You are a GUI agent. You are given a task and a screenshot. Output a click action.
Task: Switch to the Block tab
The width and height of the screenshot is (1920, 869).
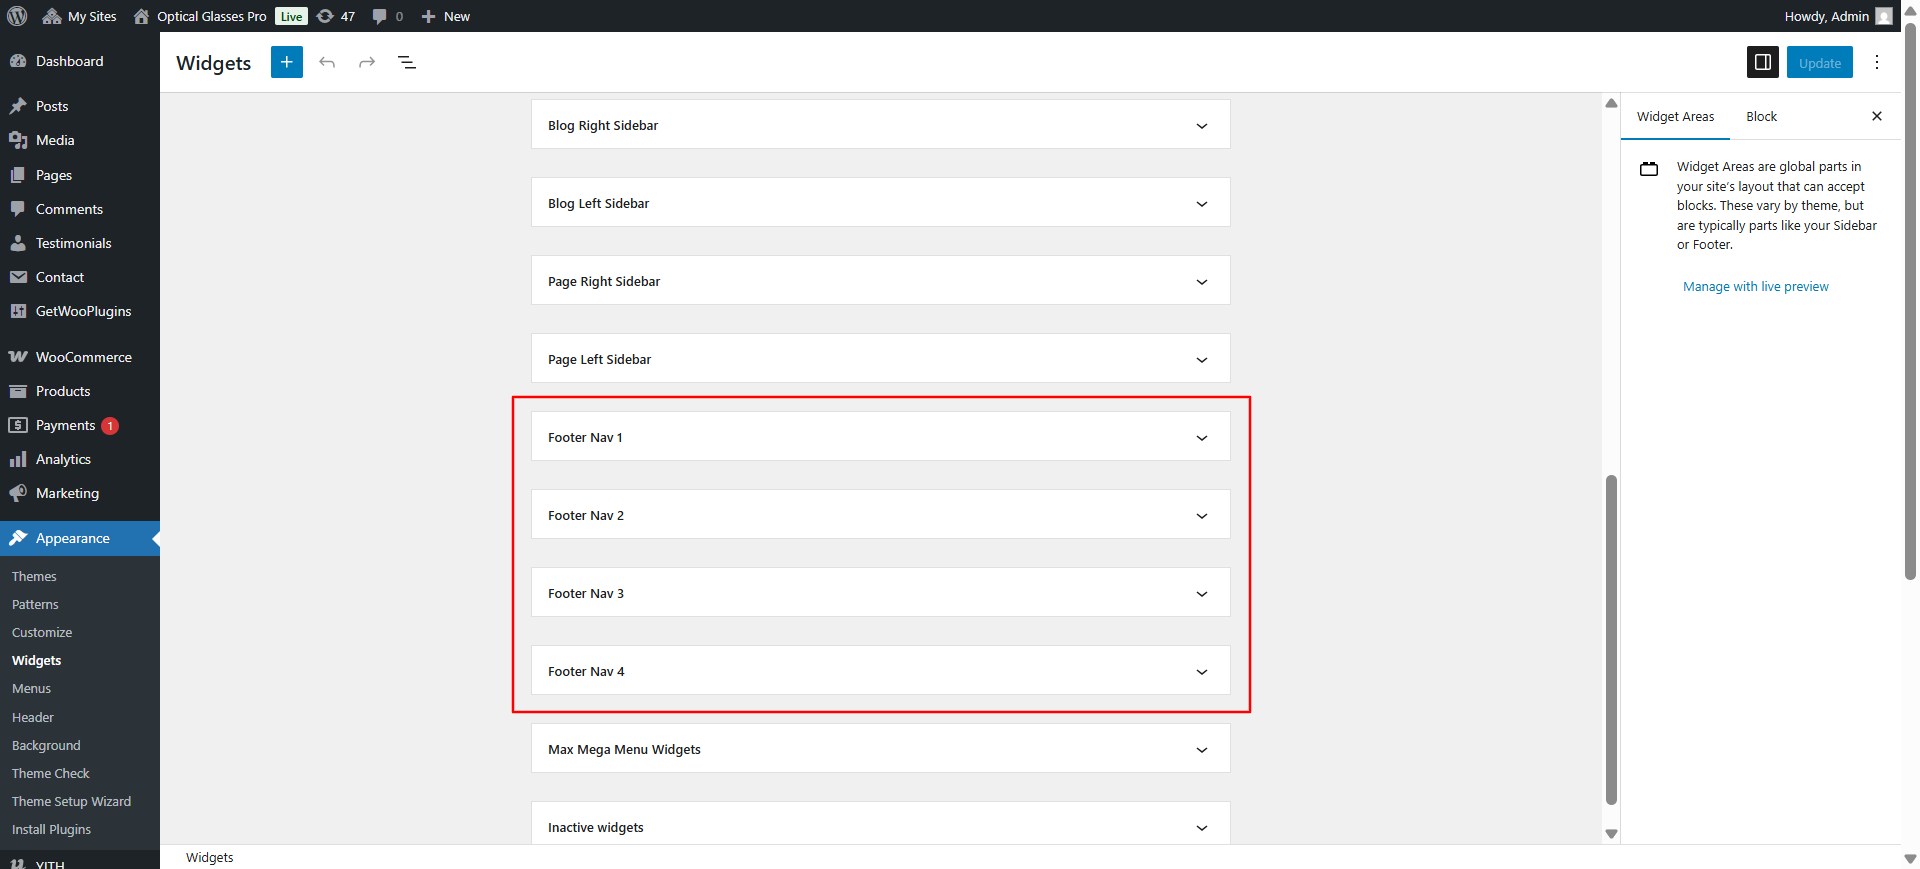1761,117
